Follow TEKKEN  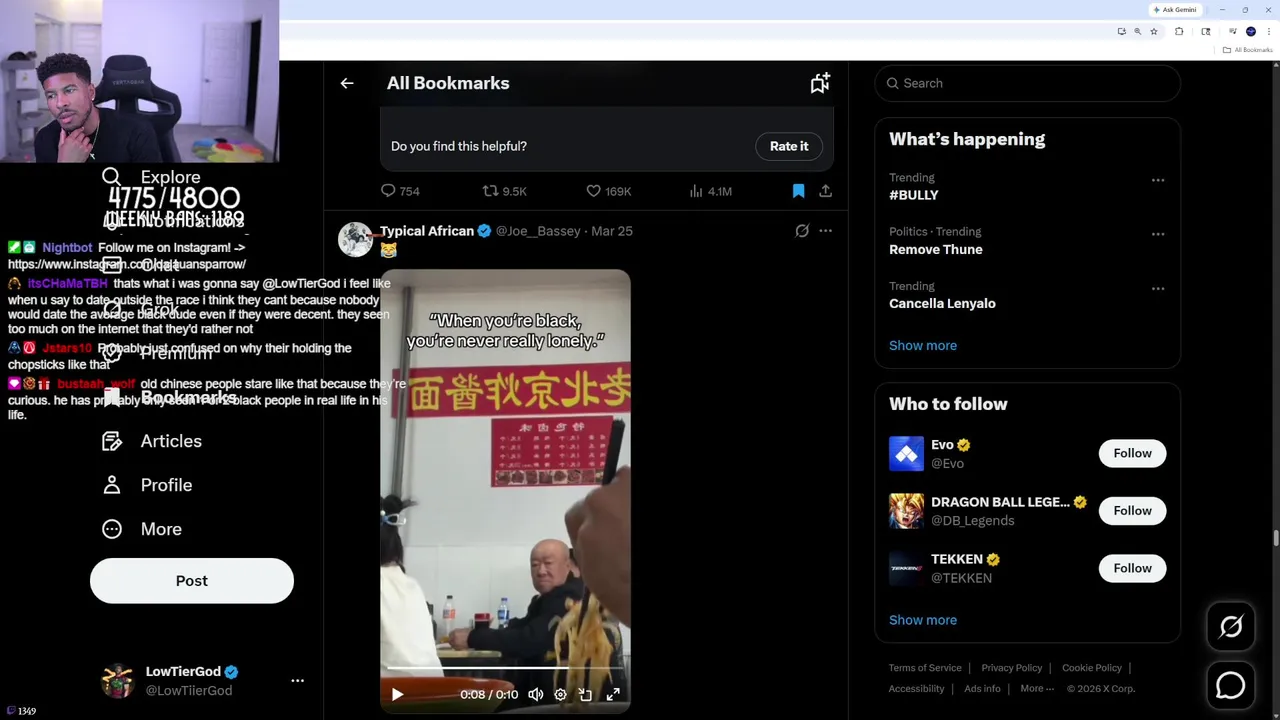coord(1132,568)
